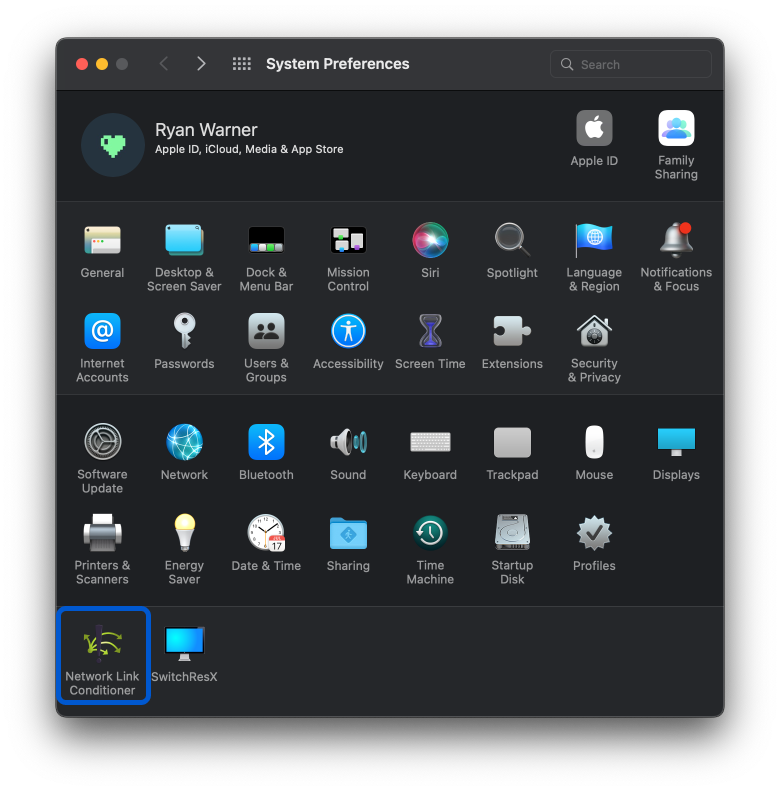Show all preferences with grid button
The image size is (780, 791).
coord(242,64)
